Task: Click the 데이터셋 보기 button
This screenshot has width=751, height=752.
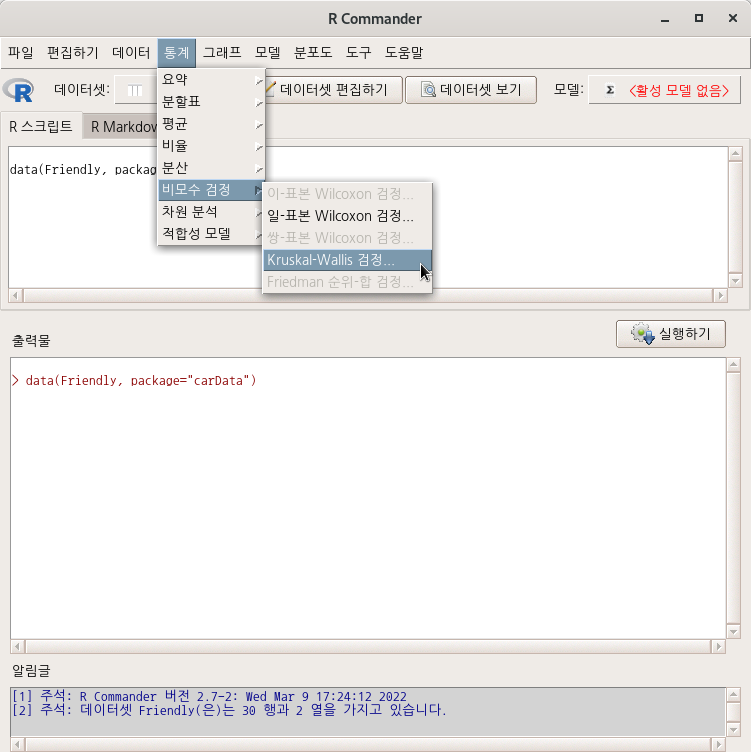Action: coord(471,90)
